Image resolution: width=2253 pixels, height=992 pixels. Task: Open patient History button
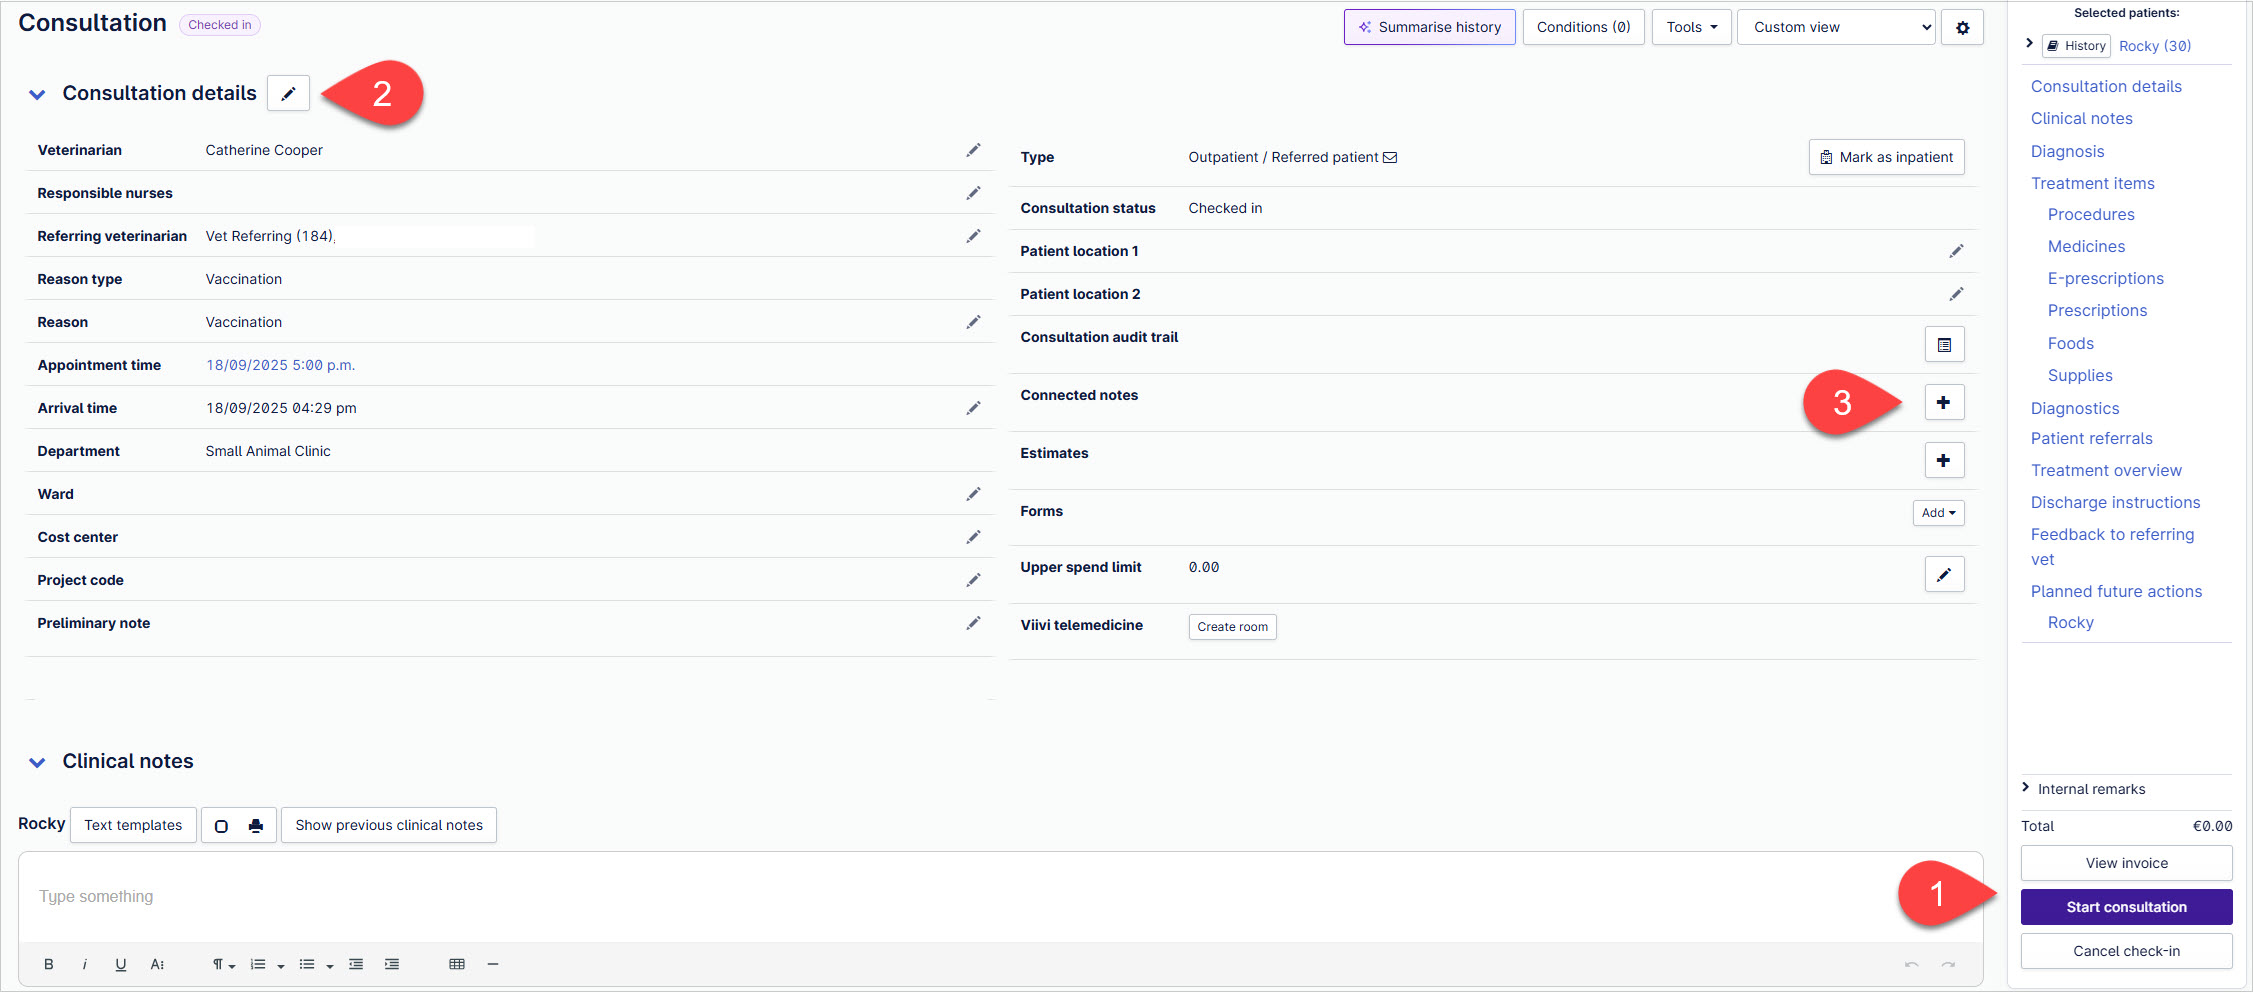click(x=2076, y=46)
